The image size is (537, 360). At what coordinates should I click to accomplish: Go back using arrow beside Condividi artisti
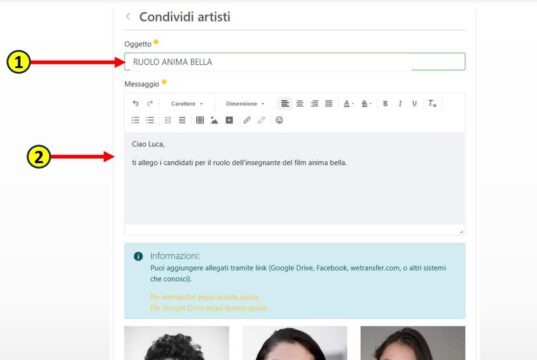click(x=128, y=16)
